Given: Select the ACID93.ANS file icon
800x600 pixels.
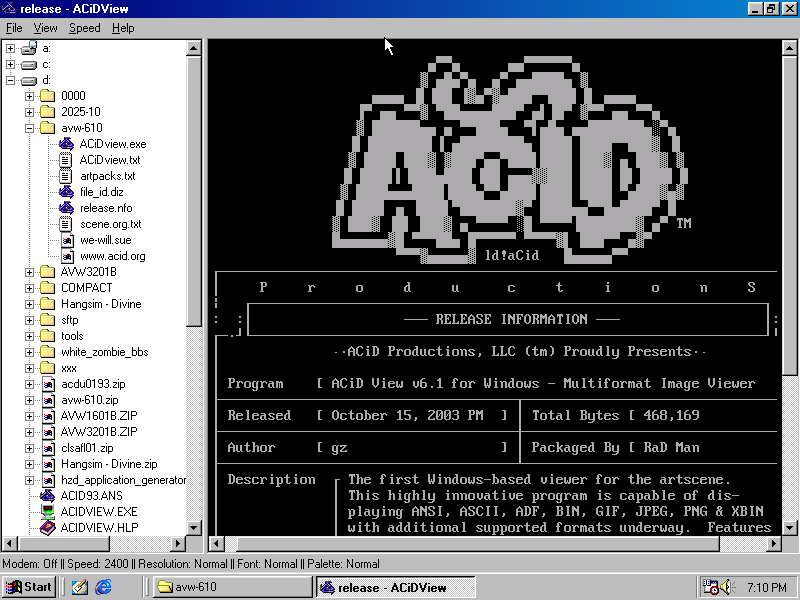Looking at the screenshot, I should [47, 496].
